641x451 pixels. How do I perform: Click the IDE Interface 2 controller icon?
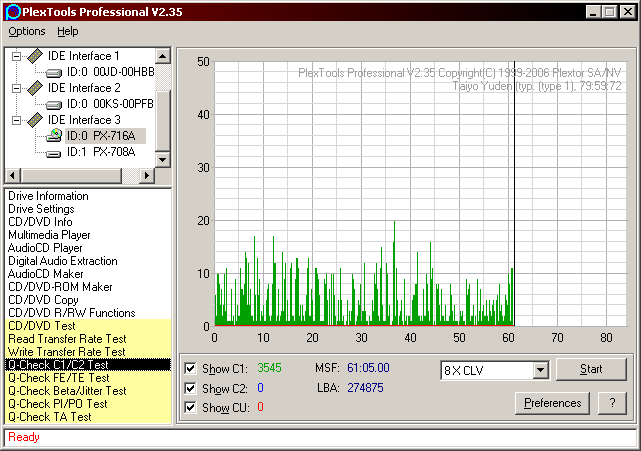pos(35,88)
